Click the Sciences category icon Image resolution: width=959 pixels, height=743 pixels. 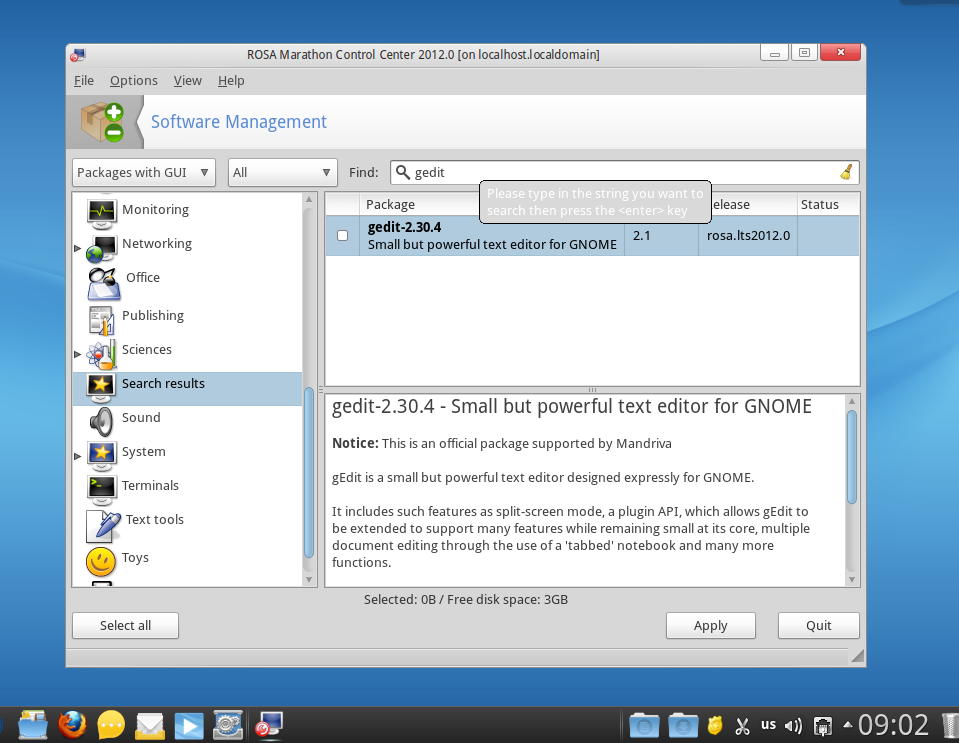click(101, 354)
